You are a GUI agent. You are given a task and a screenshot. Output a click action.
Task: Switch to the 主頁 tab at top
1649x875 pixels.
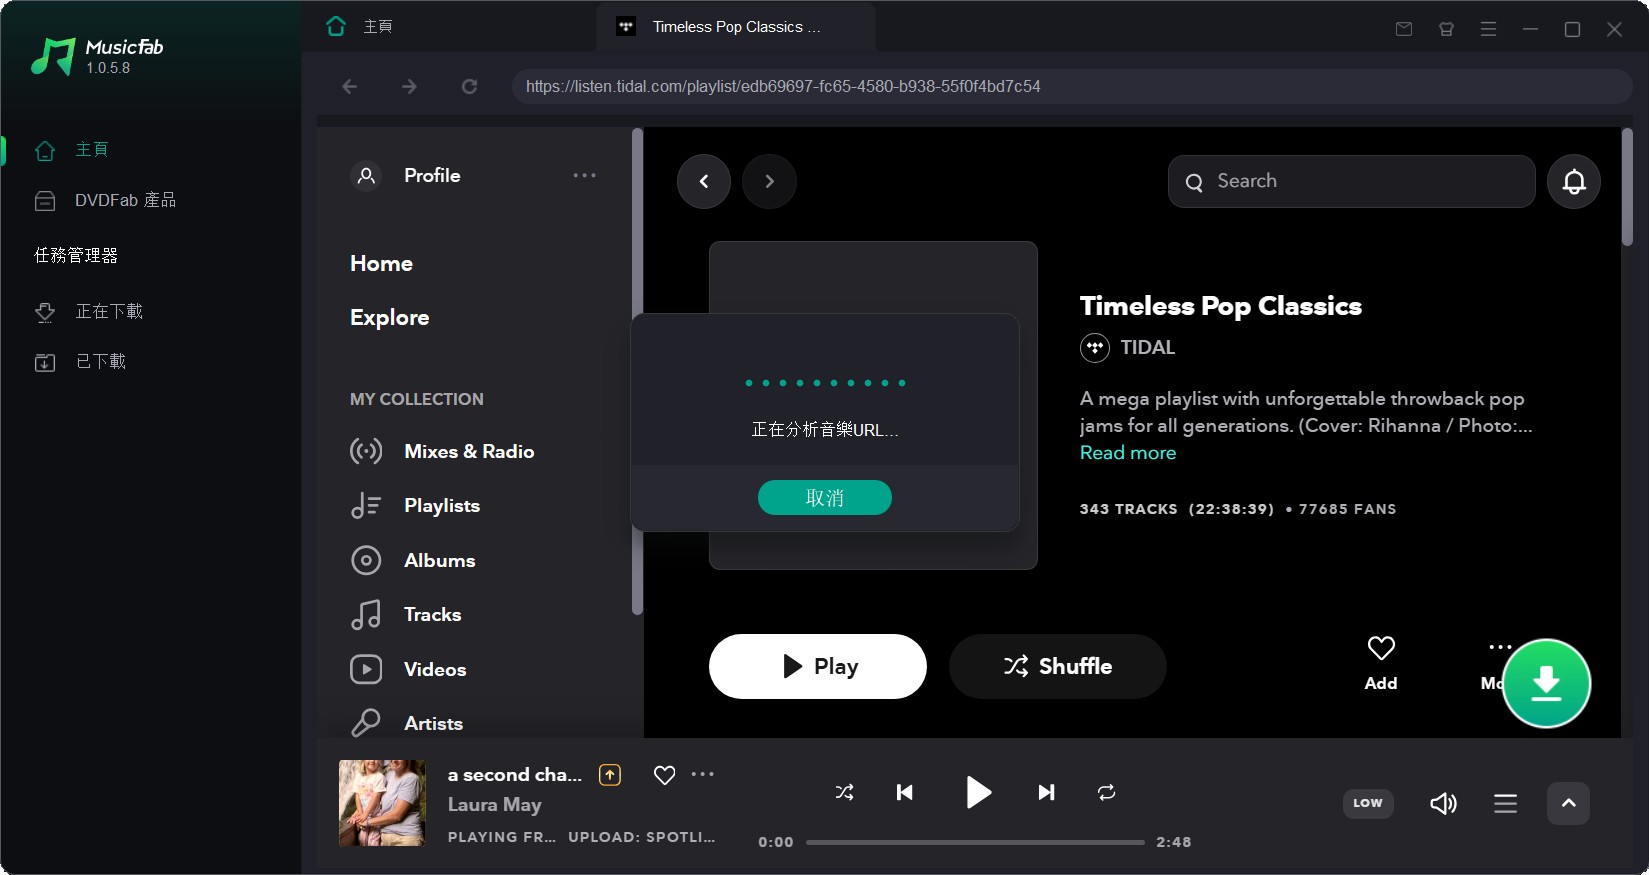point(360,27)
